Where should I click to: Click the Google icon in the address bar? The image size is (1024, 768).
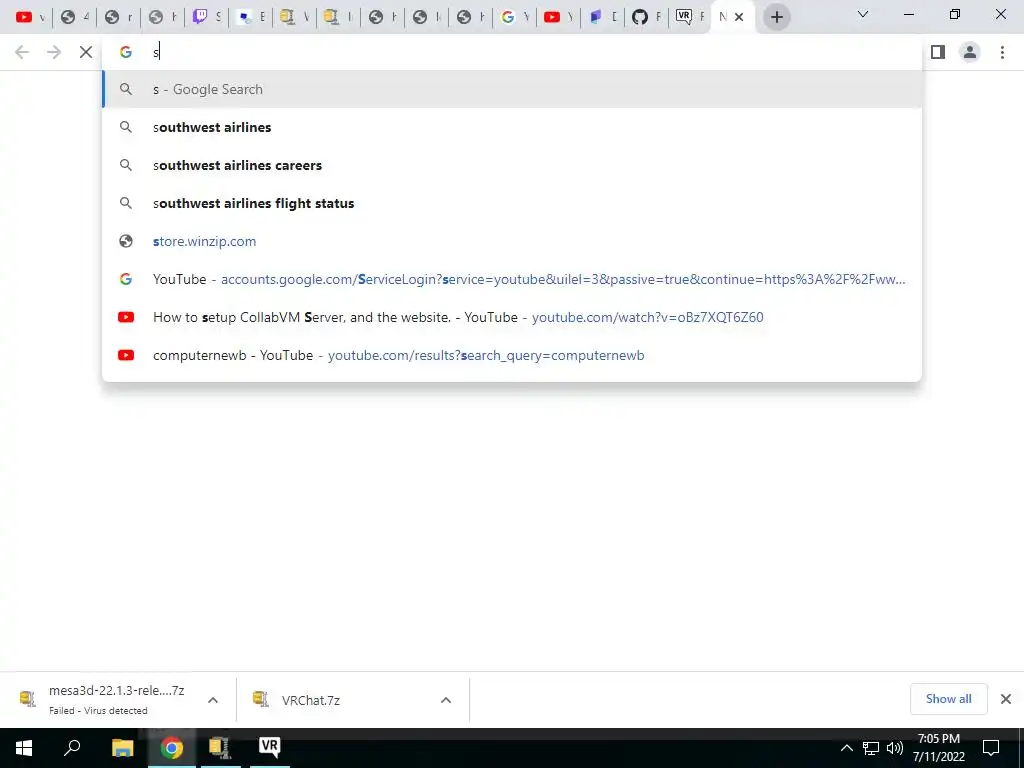tap(125, 52)
